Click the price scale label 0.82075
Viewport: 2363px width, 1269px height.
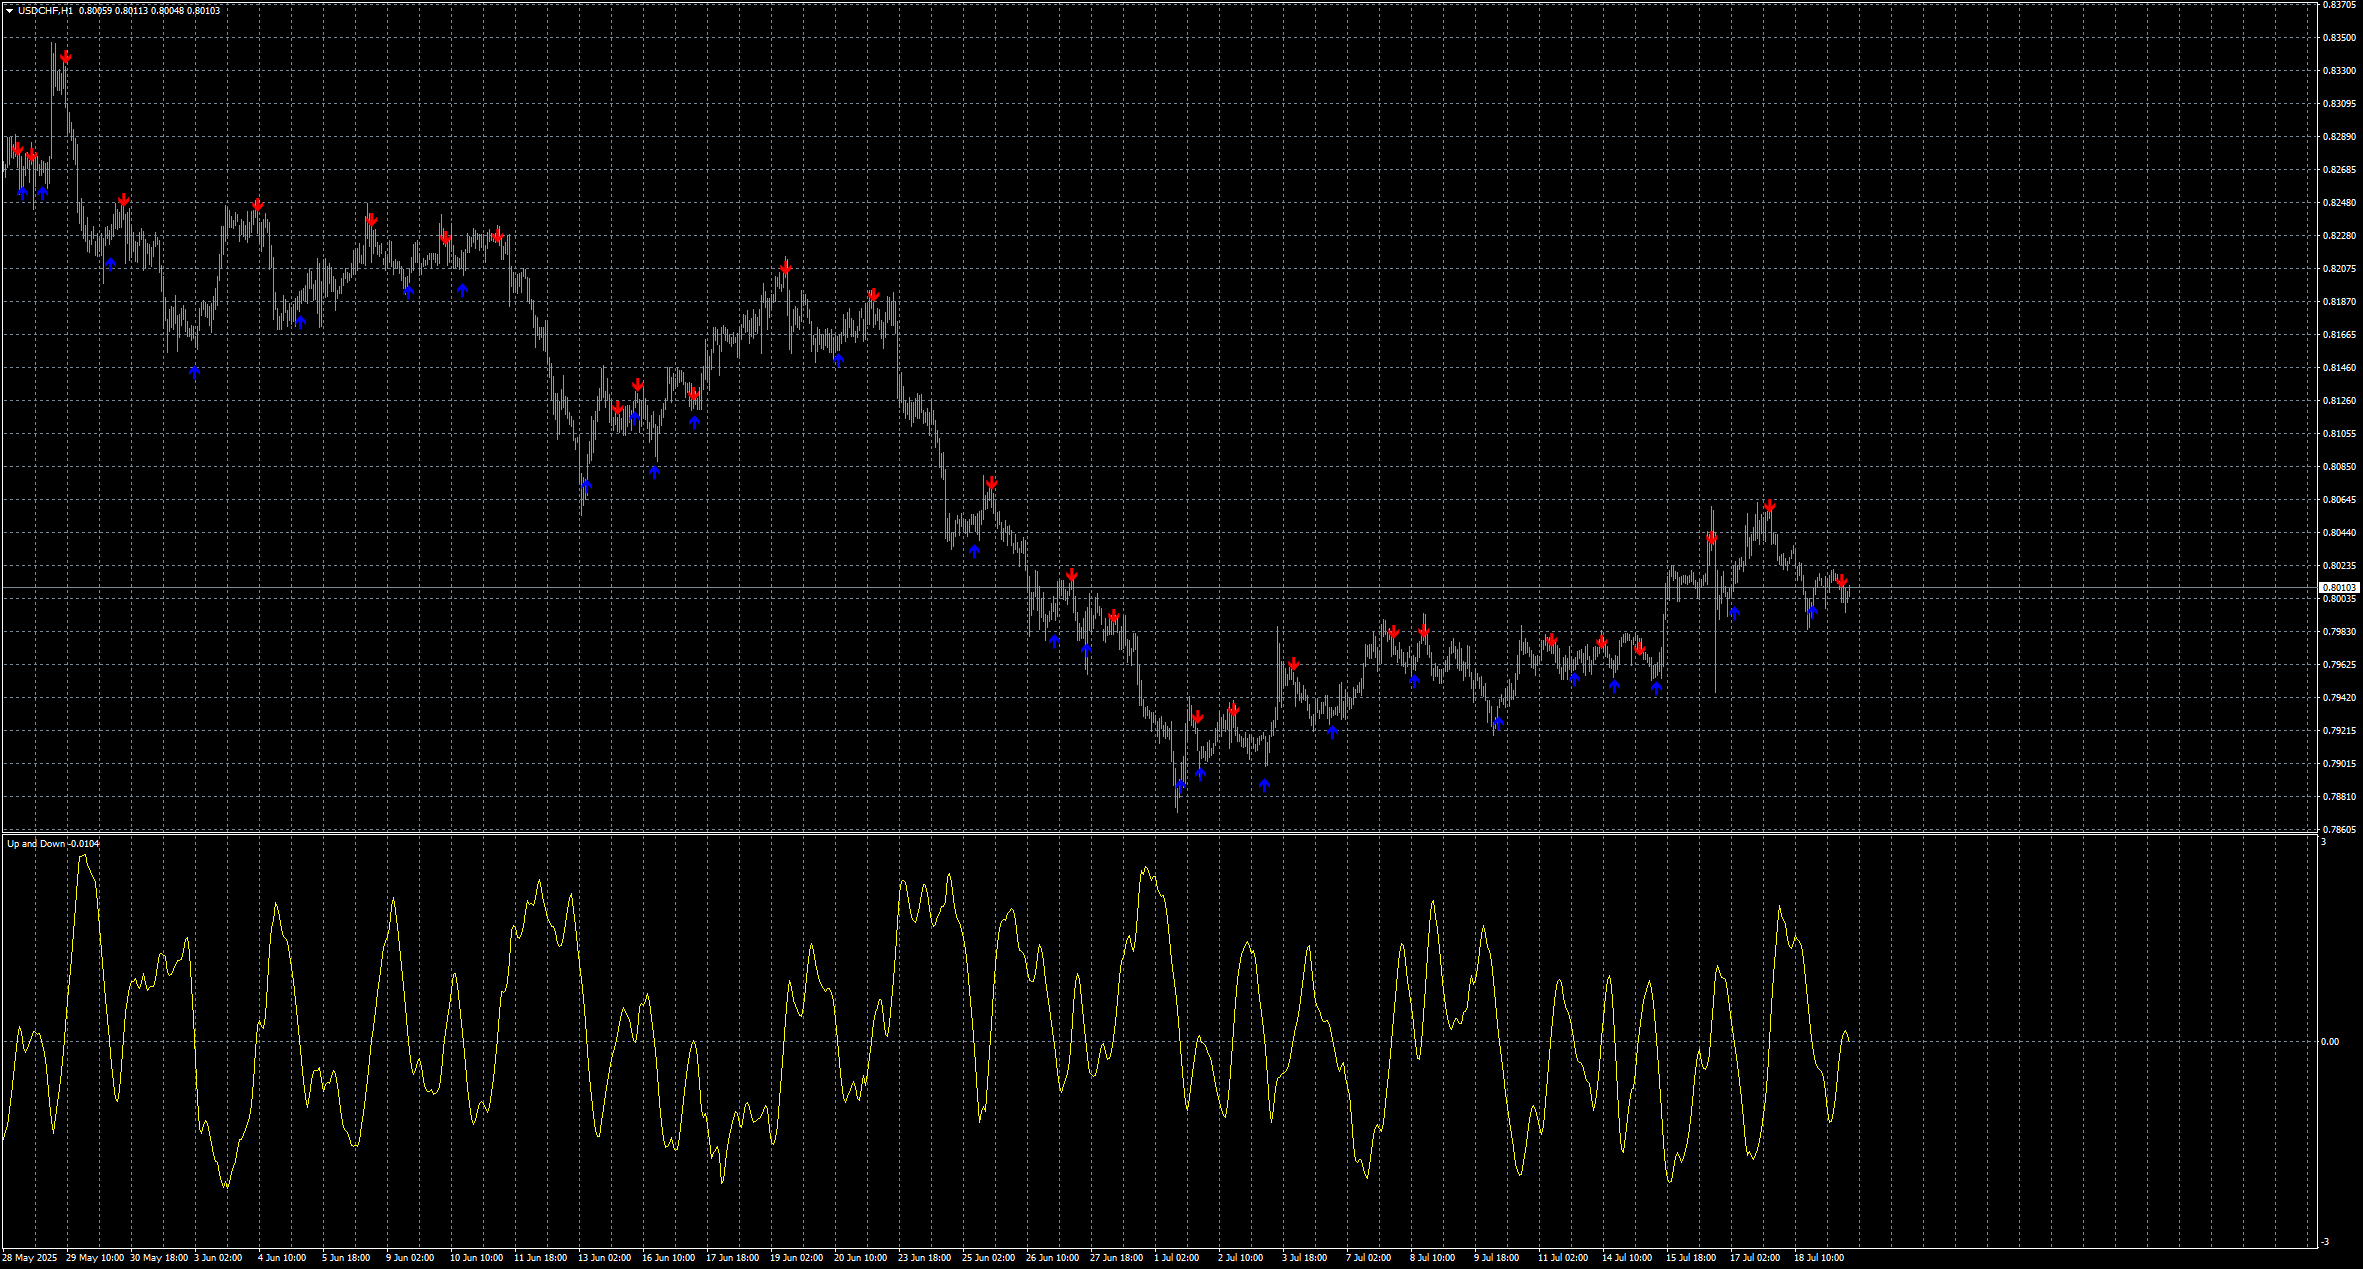point(2337,269)
